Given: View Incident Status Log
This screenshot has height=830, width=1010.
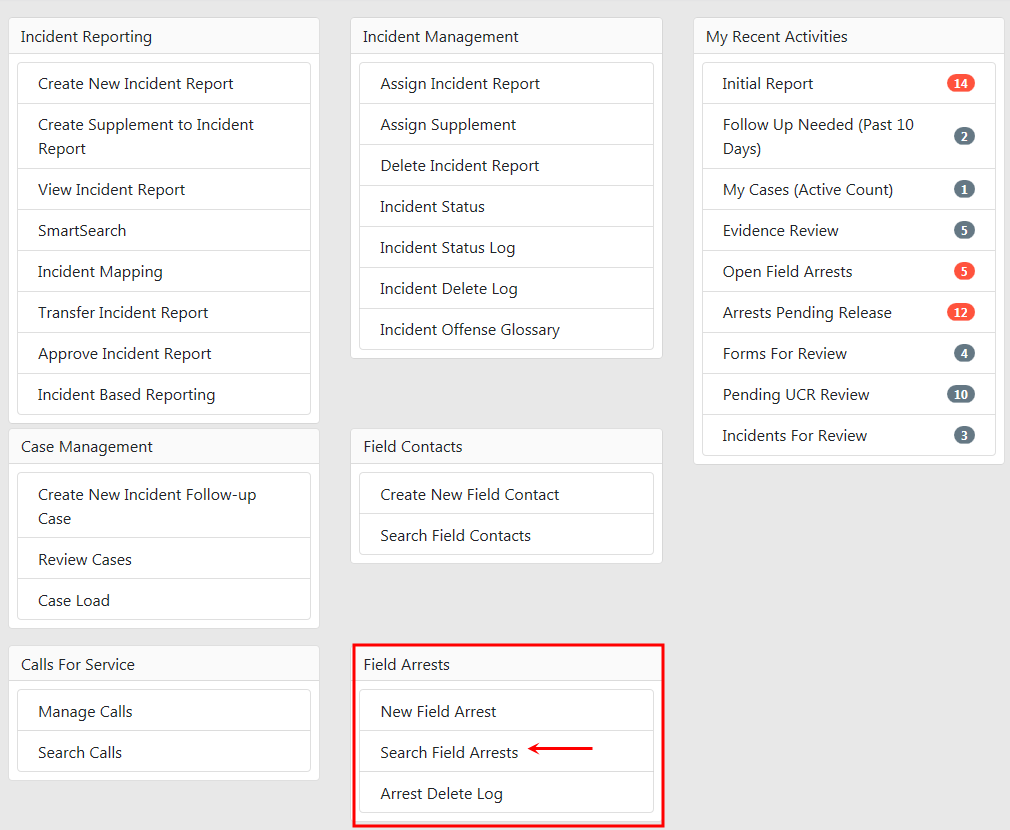Looking at the screenshot, I should coord(448,248).
